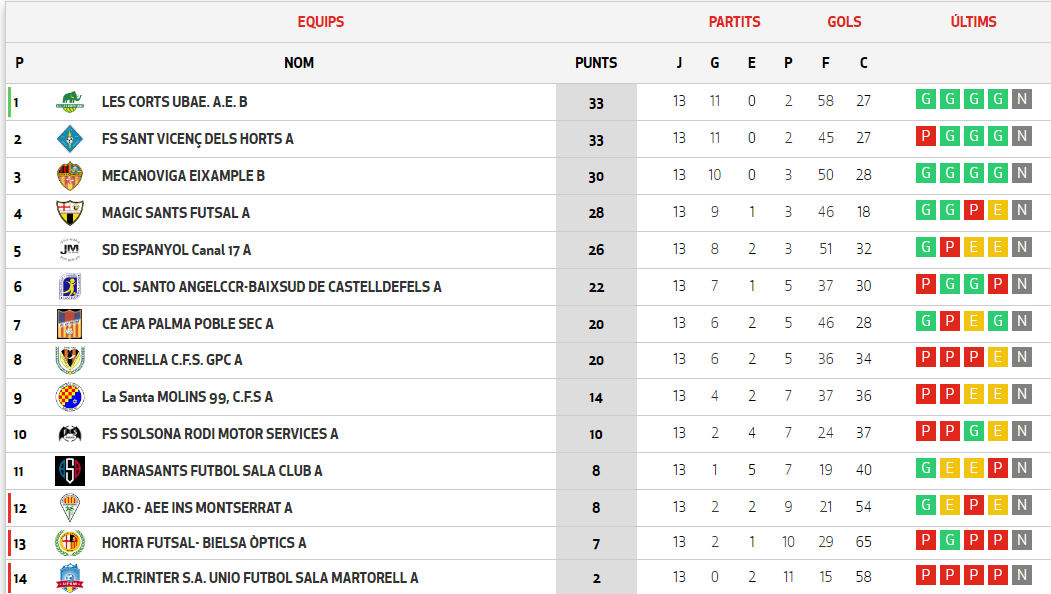This screenshot has height=594, width=1051.
Task: Sort table by the NOM column header
Action: [x=299, y=63]
